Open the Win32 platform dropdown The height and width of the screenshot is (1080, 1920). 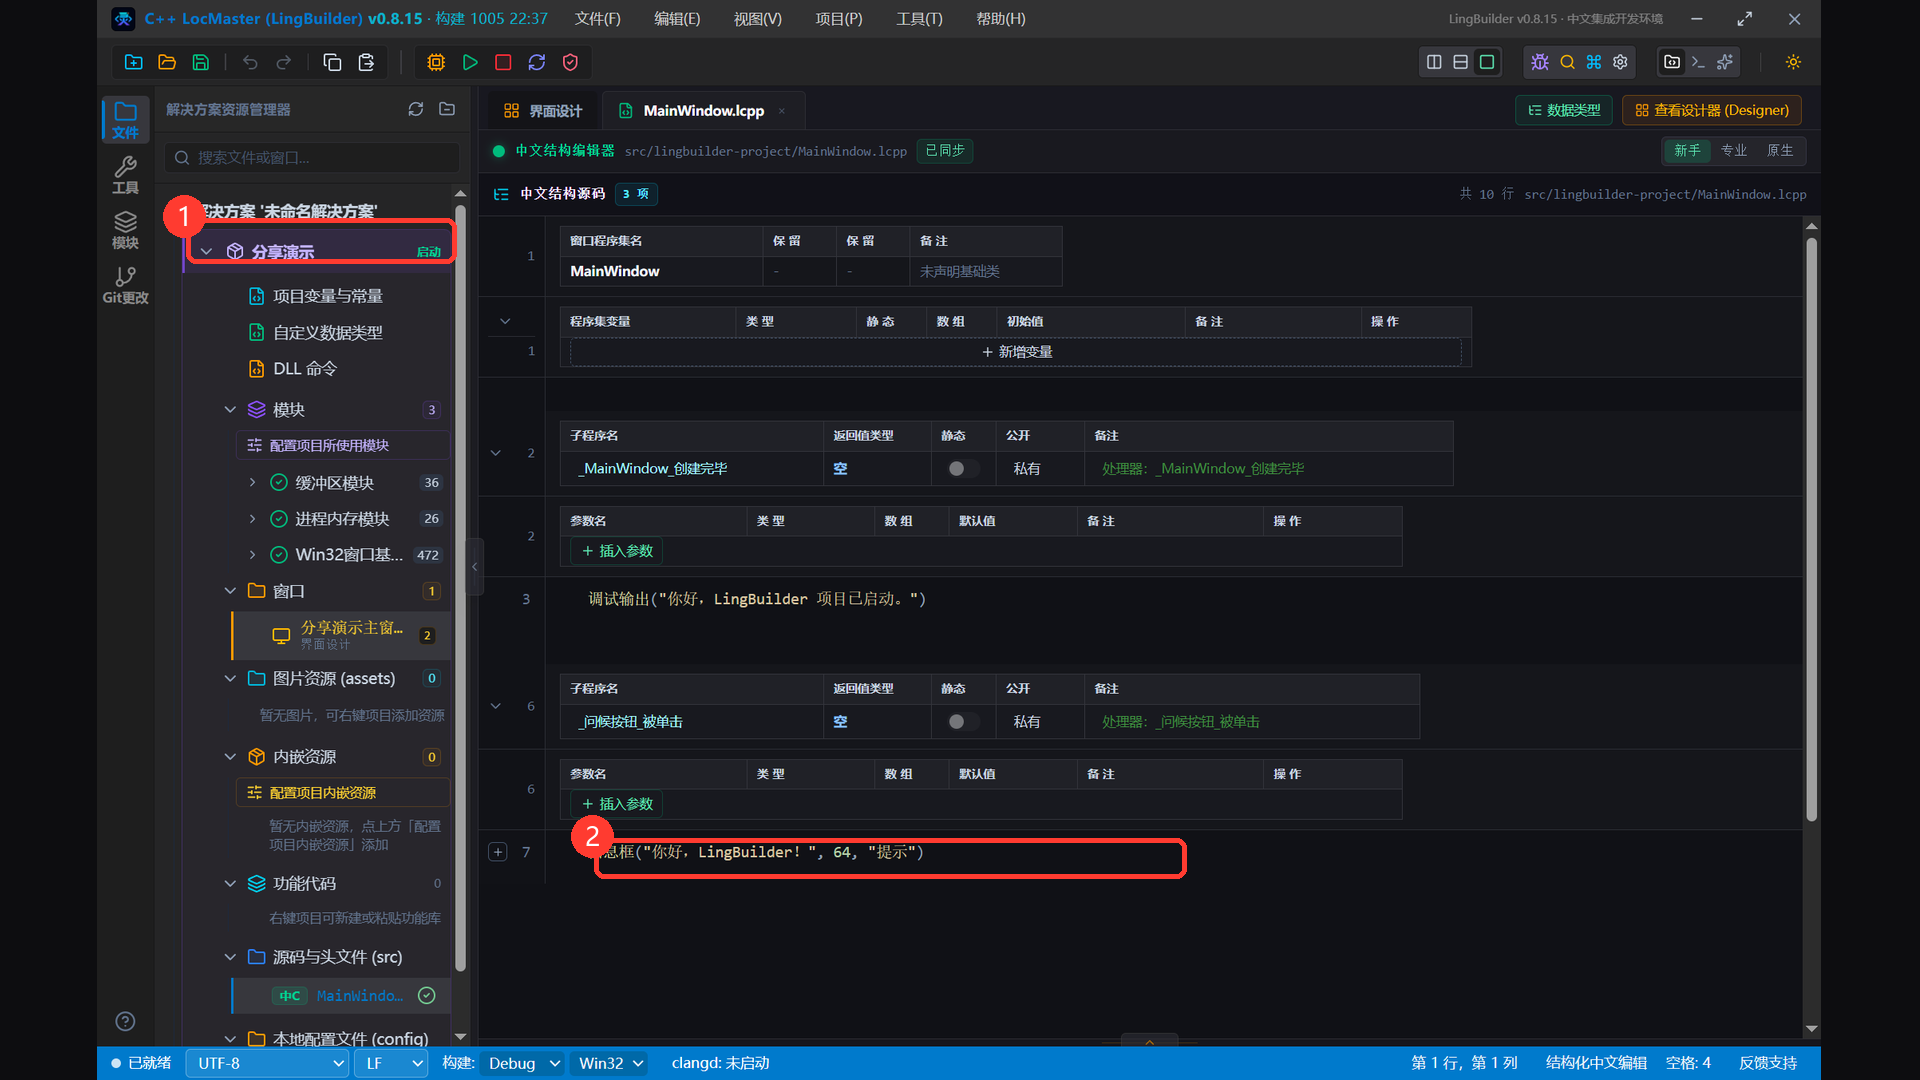609,1063
